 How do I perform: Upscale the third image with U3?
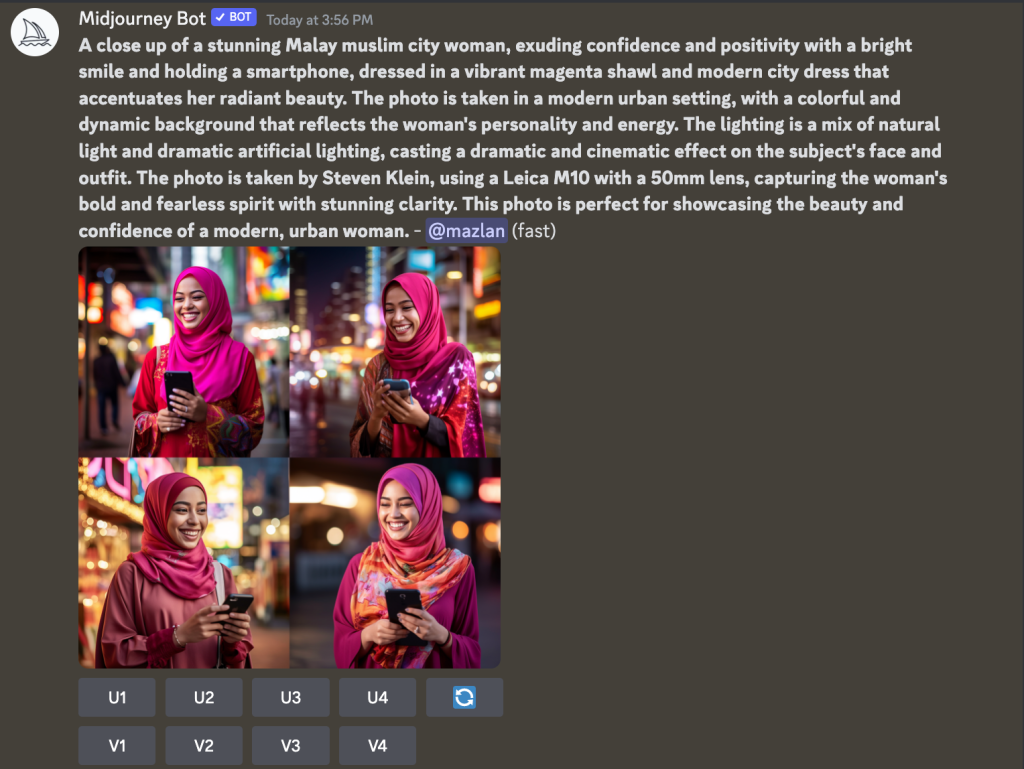[291, 697]
